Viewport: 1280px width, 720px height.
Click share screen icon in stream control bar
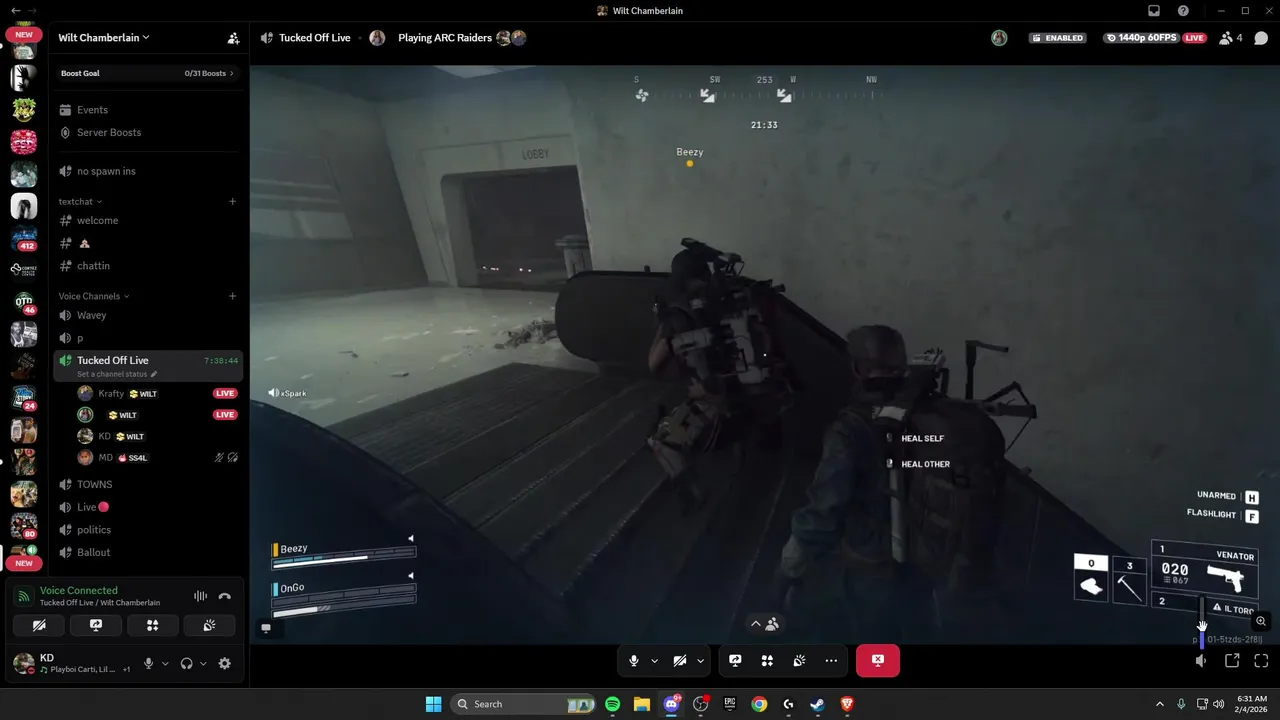tap(735, 661)
